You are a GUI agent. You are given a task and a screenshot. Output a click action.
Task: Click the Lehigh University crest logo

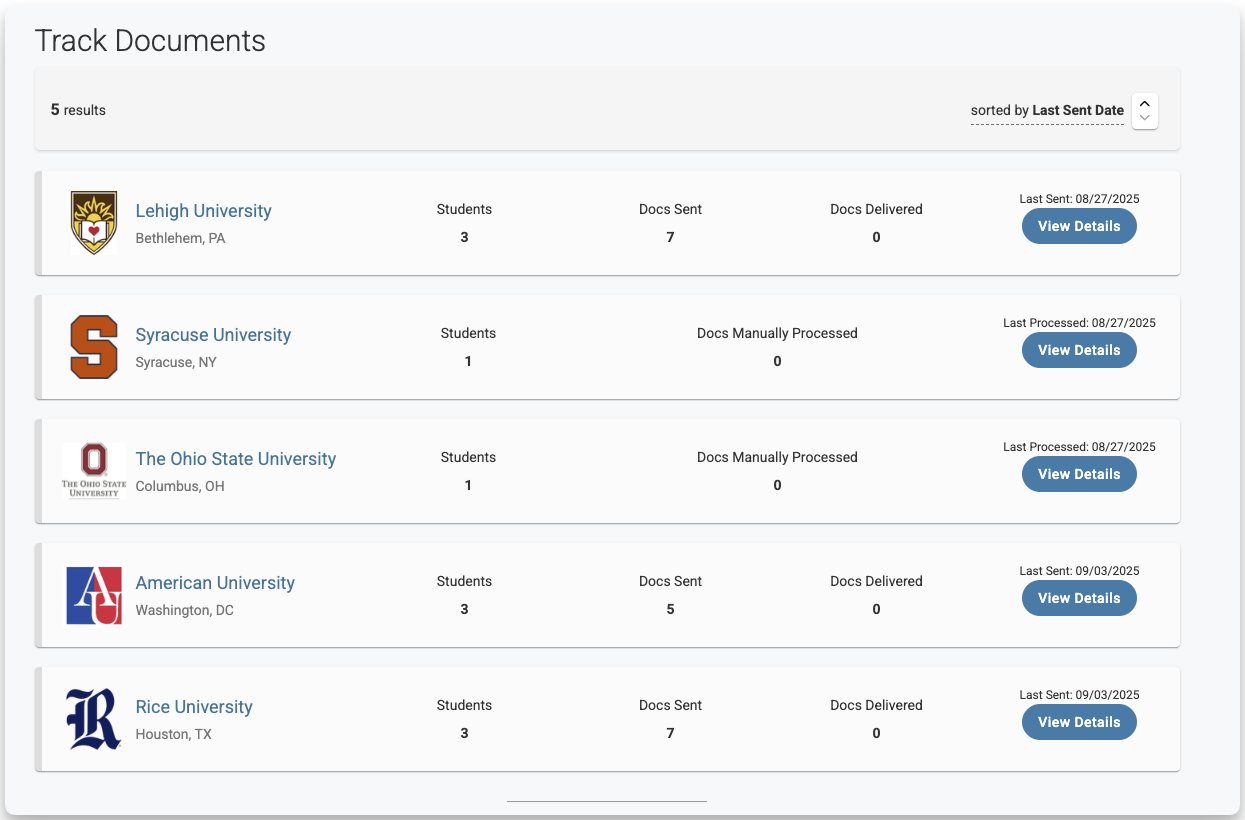click(x=94, y=223)
